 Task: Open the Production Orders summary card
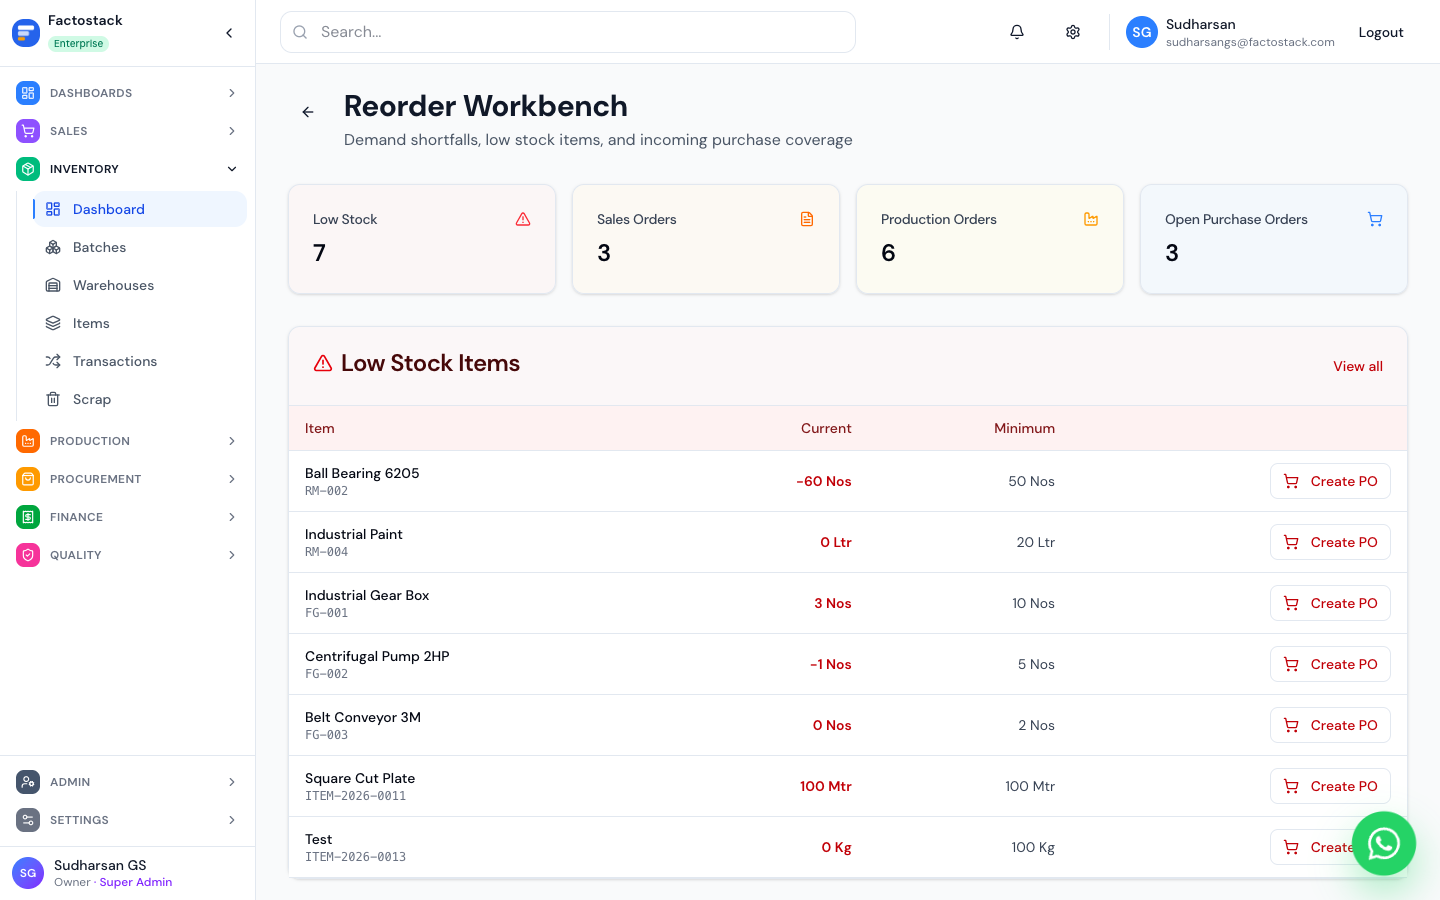[x=990, y=239]
